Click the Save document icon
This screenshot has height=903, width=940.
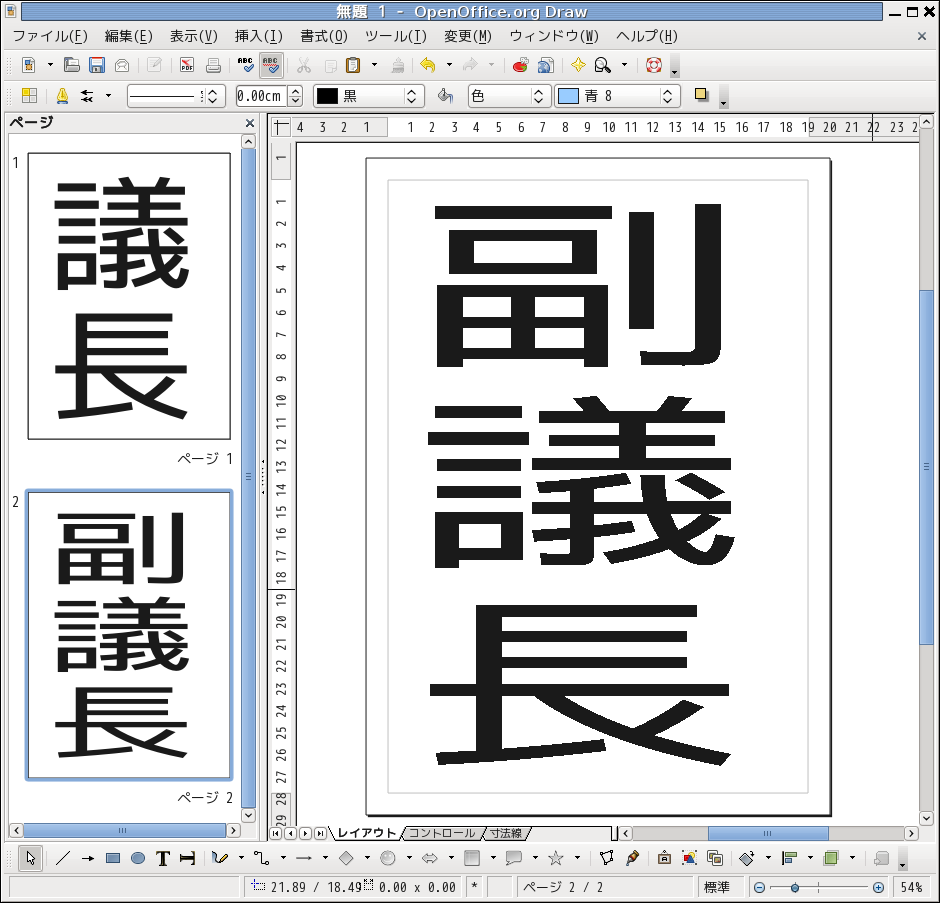click(97, 66)
